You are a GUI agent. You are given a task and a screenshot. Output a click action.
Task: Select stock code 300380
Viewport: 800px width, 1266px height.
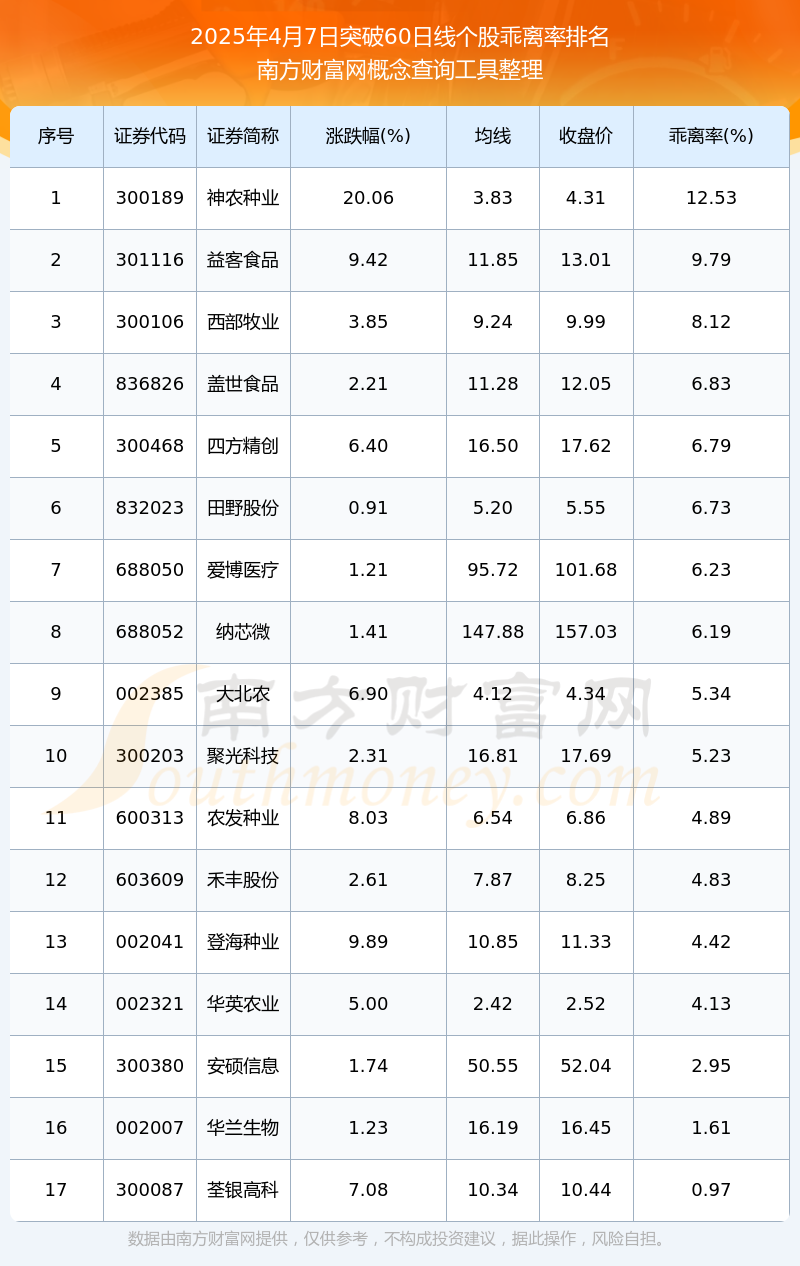point(150,1066)
